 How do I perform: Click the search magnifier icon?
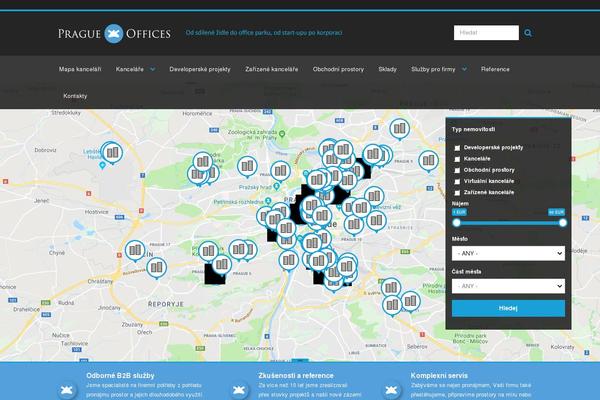(x=528, y=33)
